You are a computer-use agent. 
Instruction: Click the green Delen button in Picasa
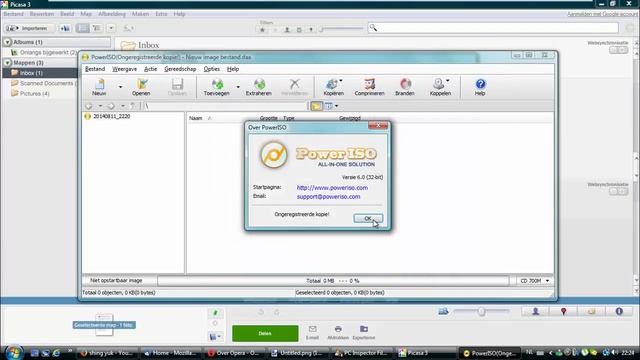tap(265, 333)
